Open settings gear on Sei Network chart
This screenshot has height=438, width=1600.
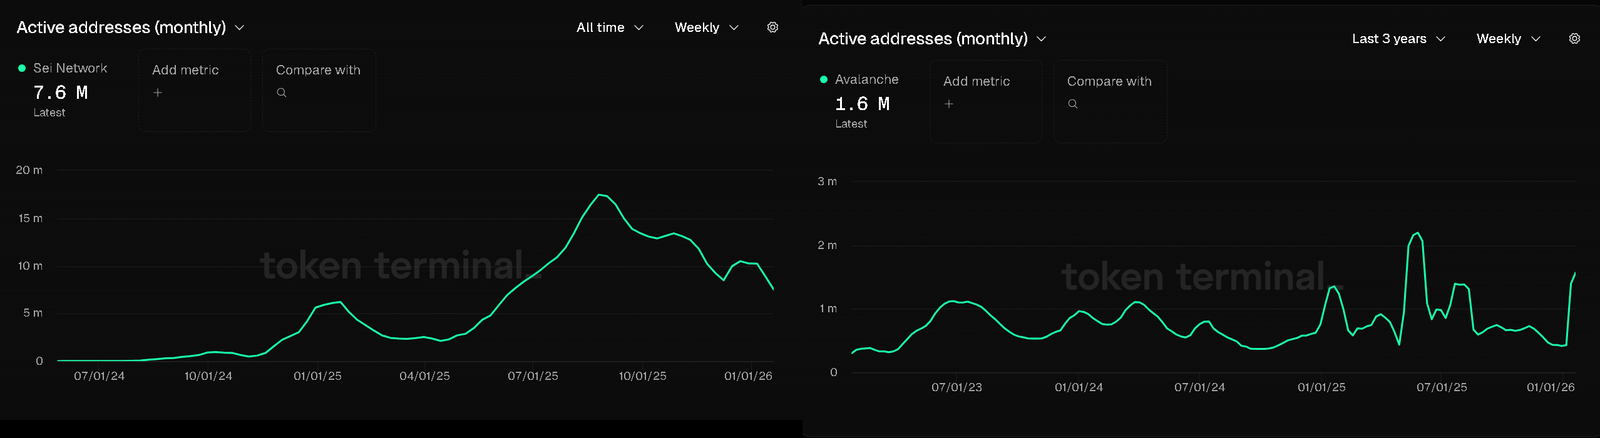(x=772, y=28)
